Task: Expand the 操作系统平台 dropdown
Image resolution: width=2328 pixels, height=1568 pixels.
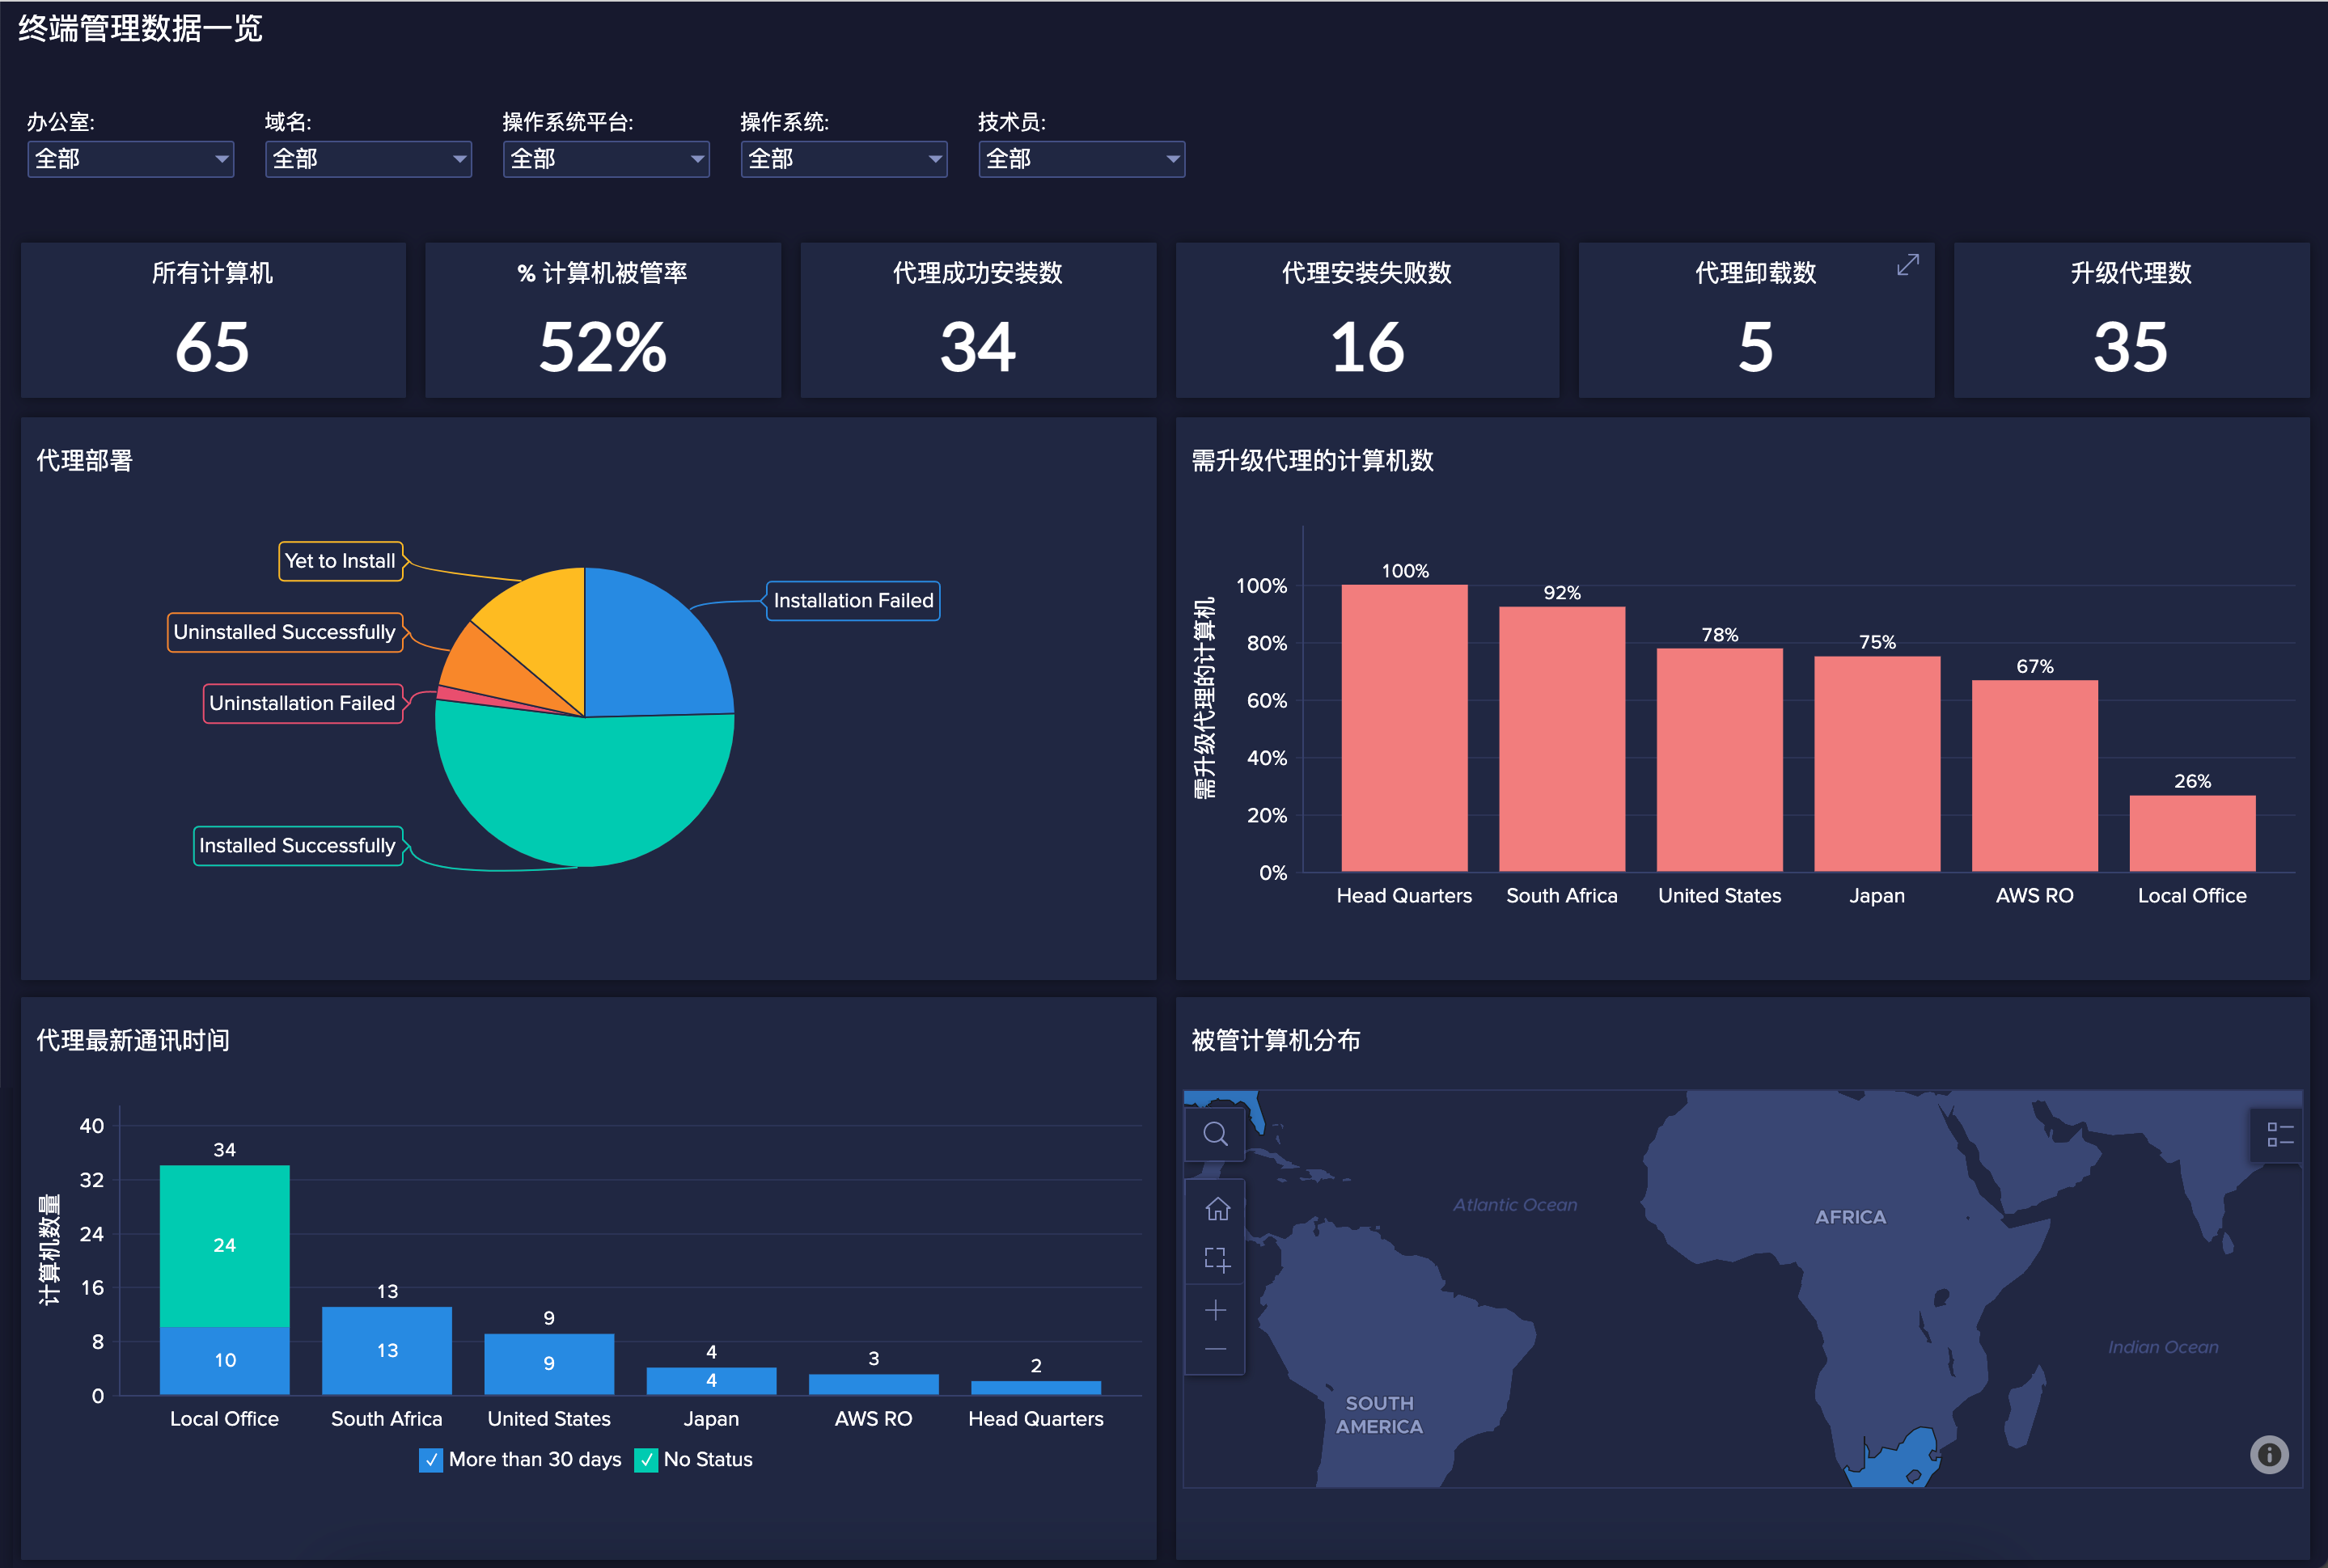Action: [x=606, y=159]
